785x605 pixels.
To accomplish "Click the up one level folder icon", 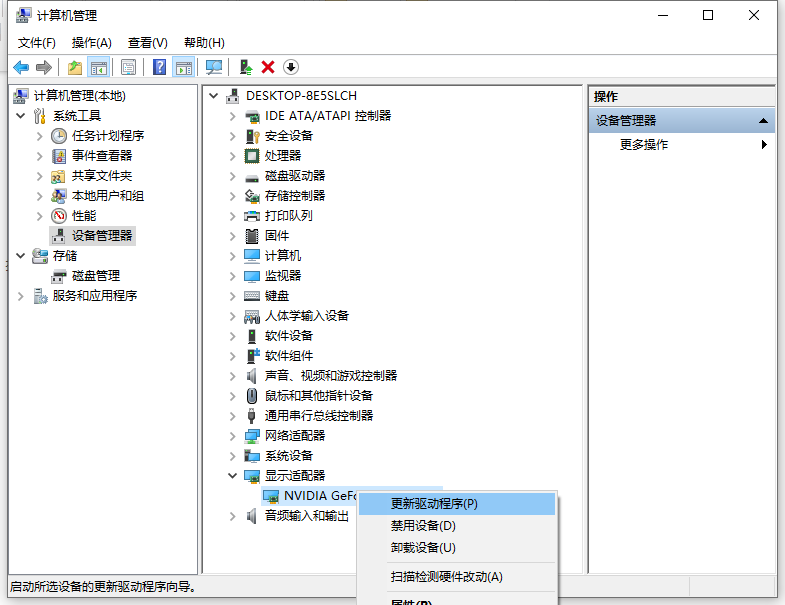I will 74,67.
